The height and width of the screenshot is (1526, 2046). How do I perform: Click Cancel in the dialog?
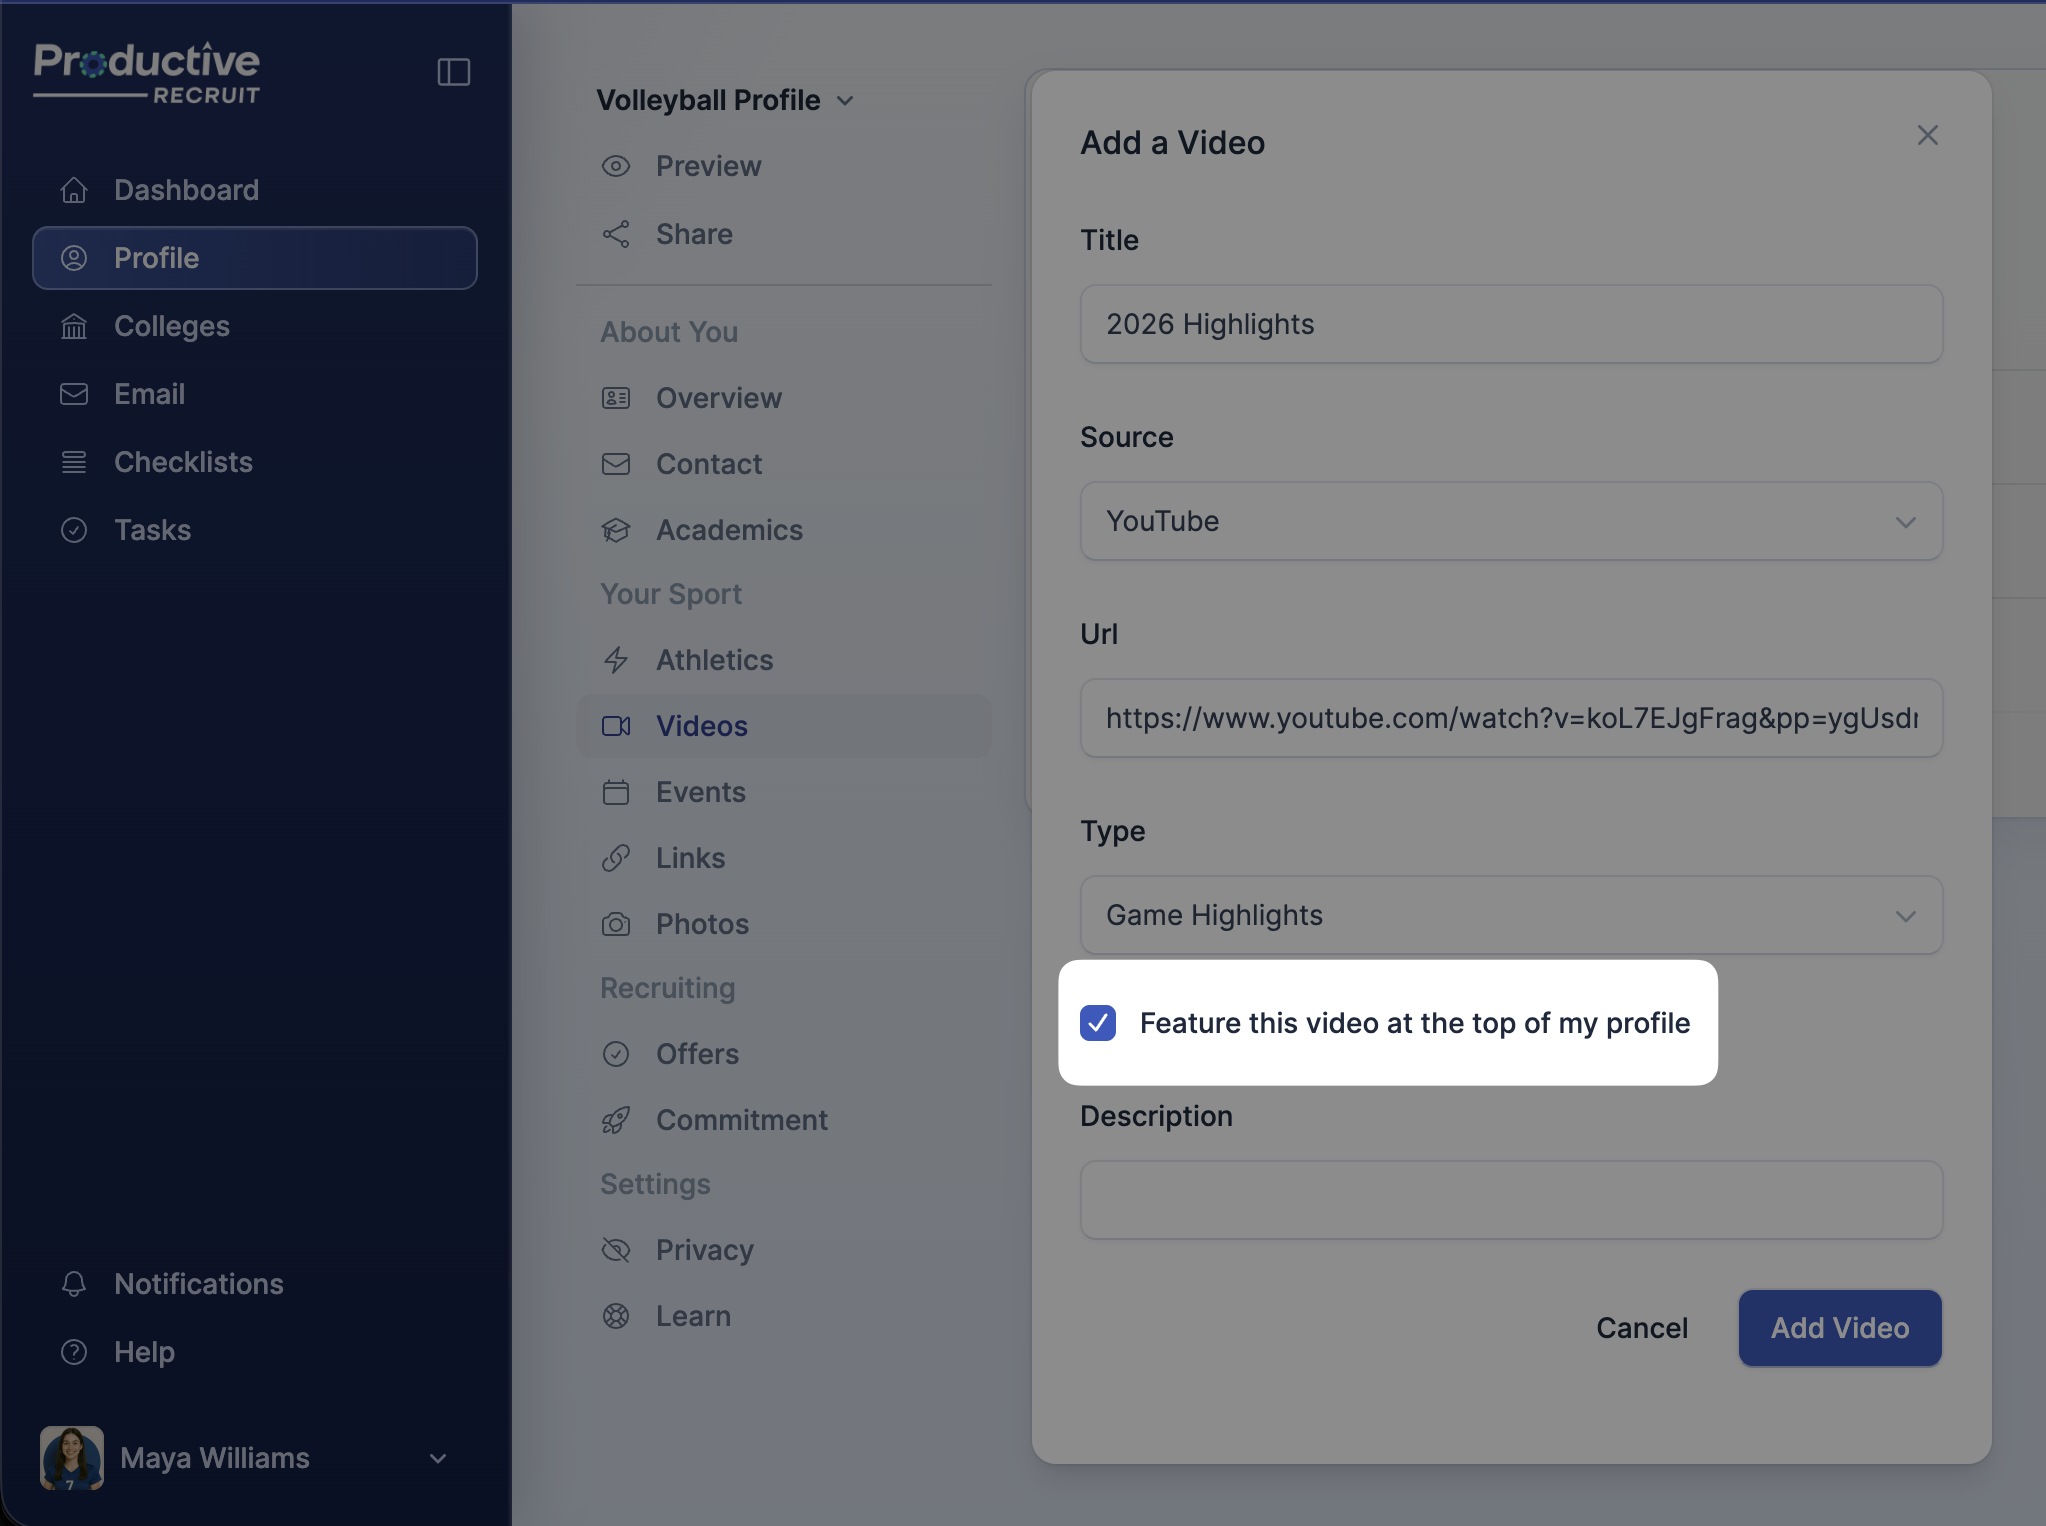(1641, 1328)
